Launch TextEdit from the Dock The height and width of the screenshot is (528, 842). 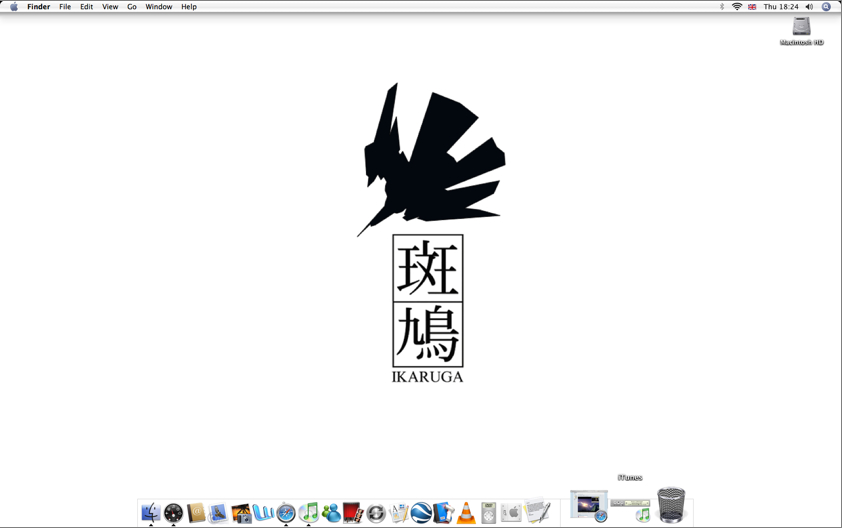click(x=537, y=511)
